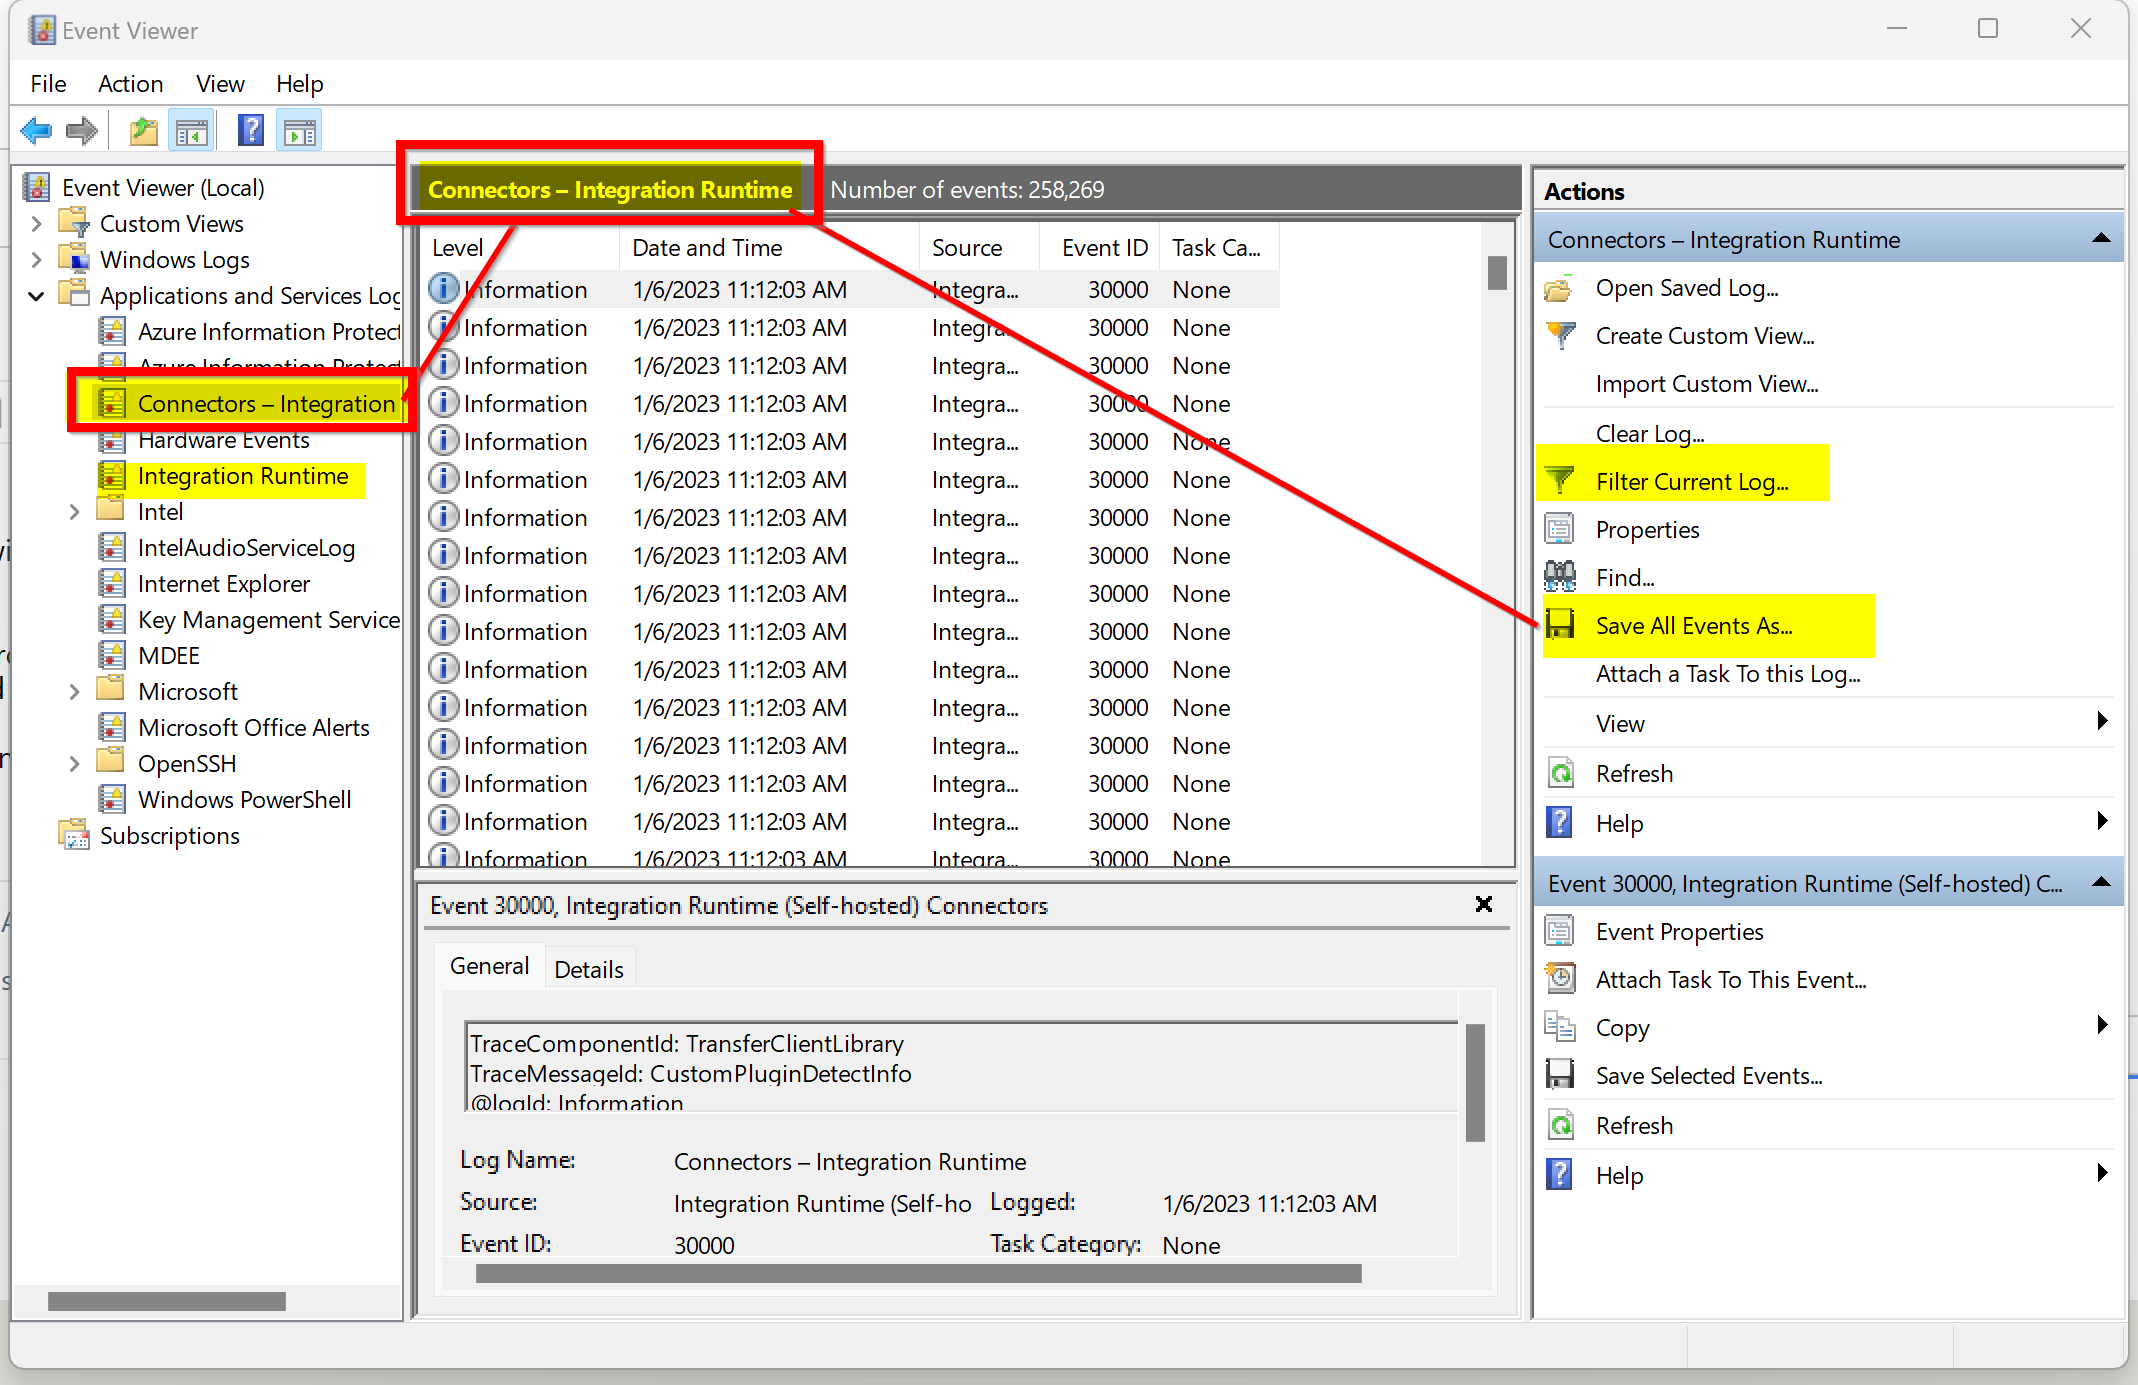Toggle the Show/Hide Action Pane icon
2138x1385 pixels.
[299, 131]
